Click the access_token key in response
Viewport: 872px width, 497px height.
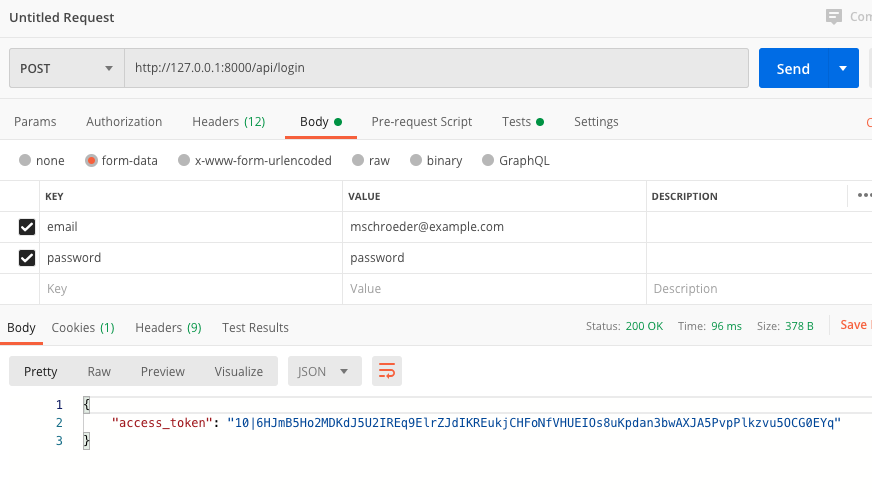tap(162, 423)
